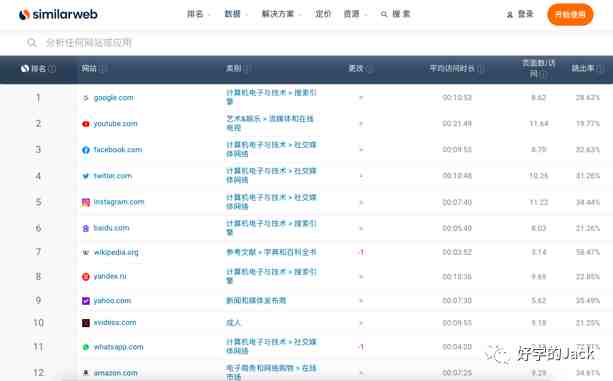The height and width of the screenshot is (381, 613).
Task: Click the 登录 login link
Action: 520,14
